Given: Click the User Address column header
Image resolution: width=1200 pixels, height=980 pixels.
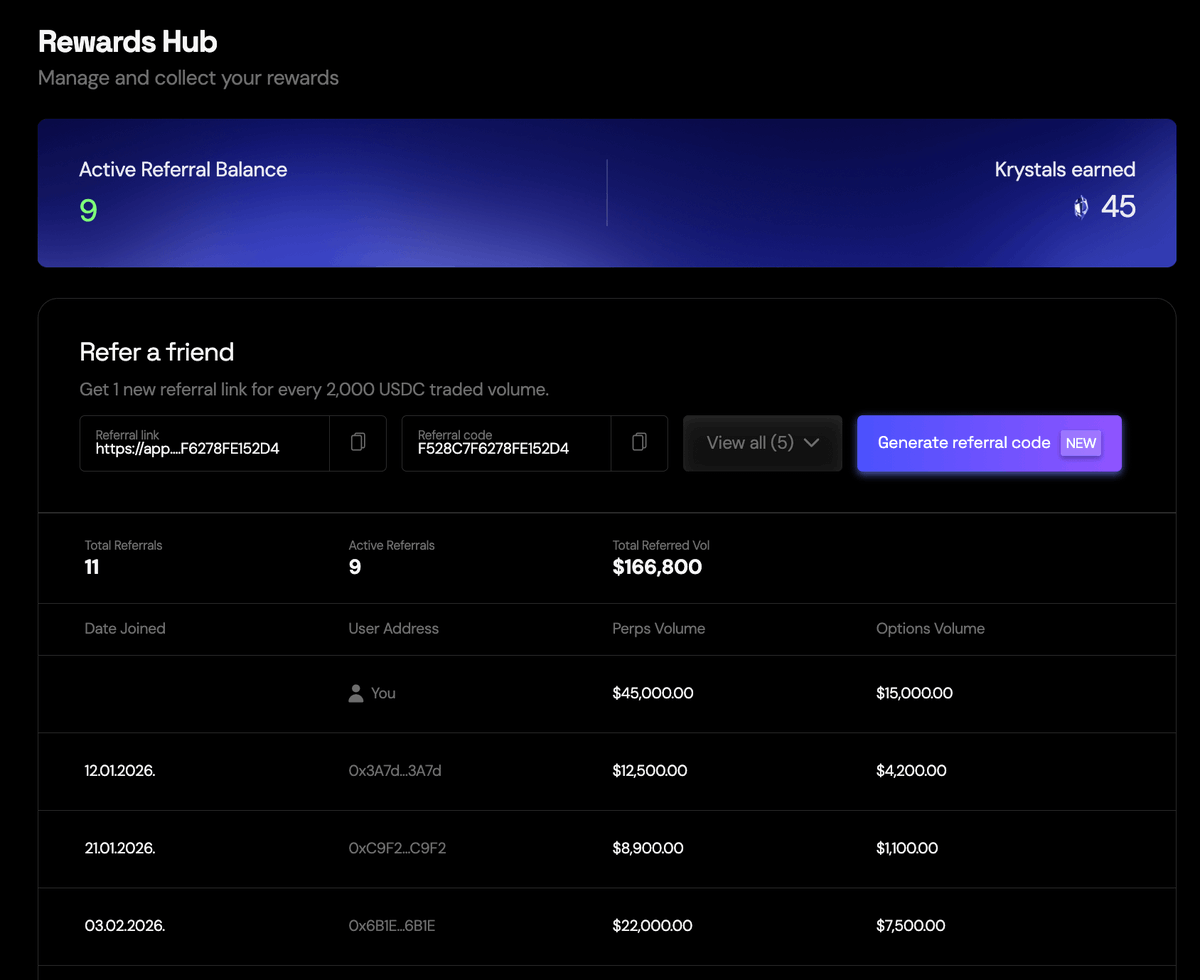Looking at the screenshot, I should pyautogui.click(x=393, y=629).
